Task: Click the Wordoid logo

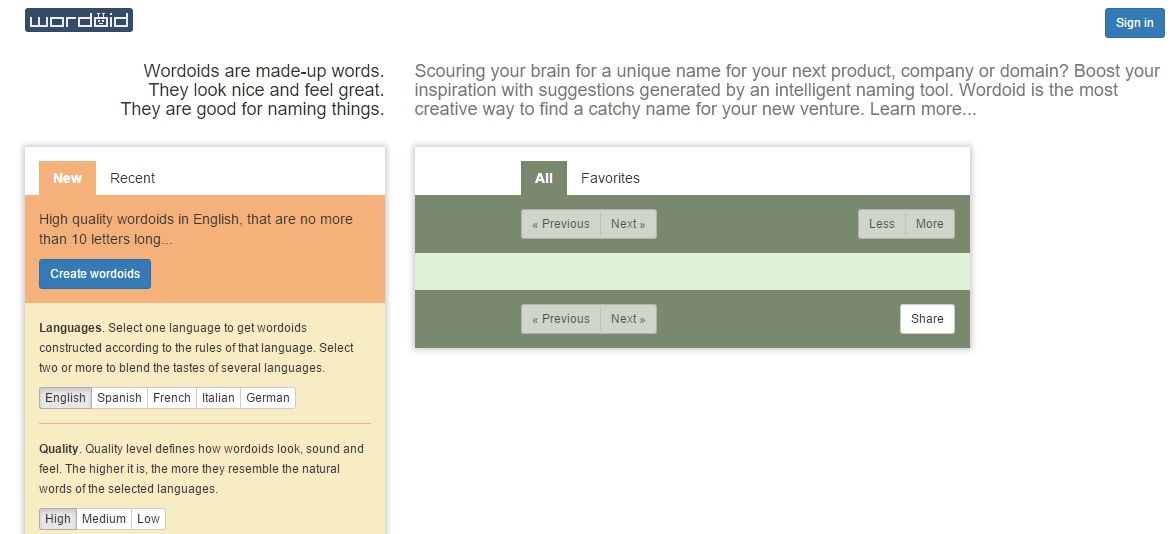Action: pos(79,20)
